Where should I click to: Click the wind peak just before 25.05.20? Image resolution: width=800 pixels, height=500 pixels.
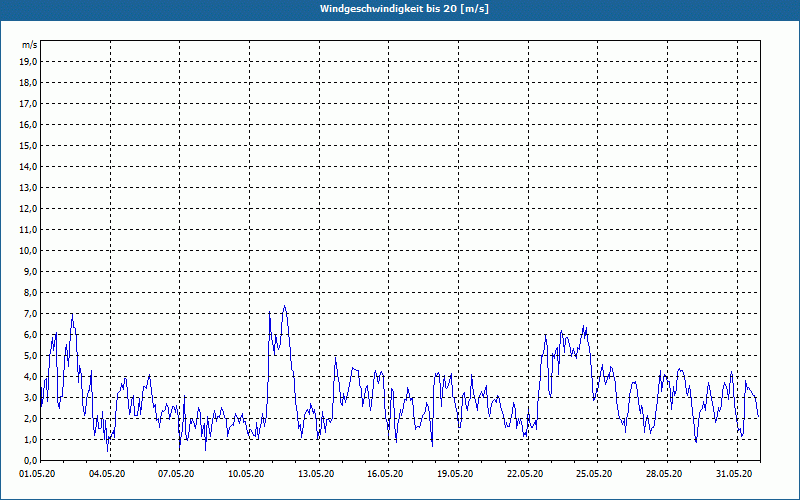coord(584,326)
